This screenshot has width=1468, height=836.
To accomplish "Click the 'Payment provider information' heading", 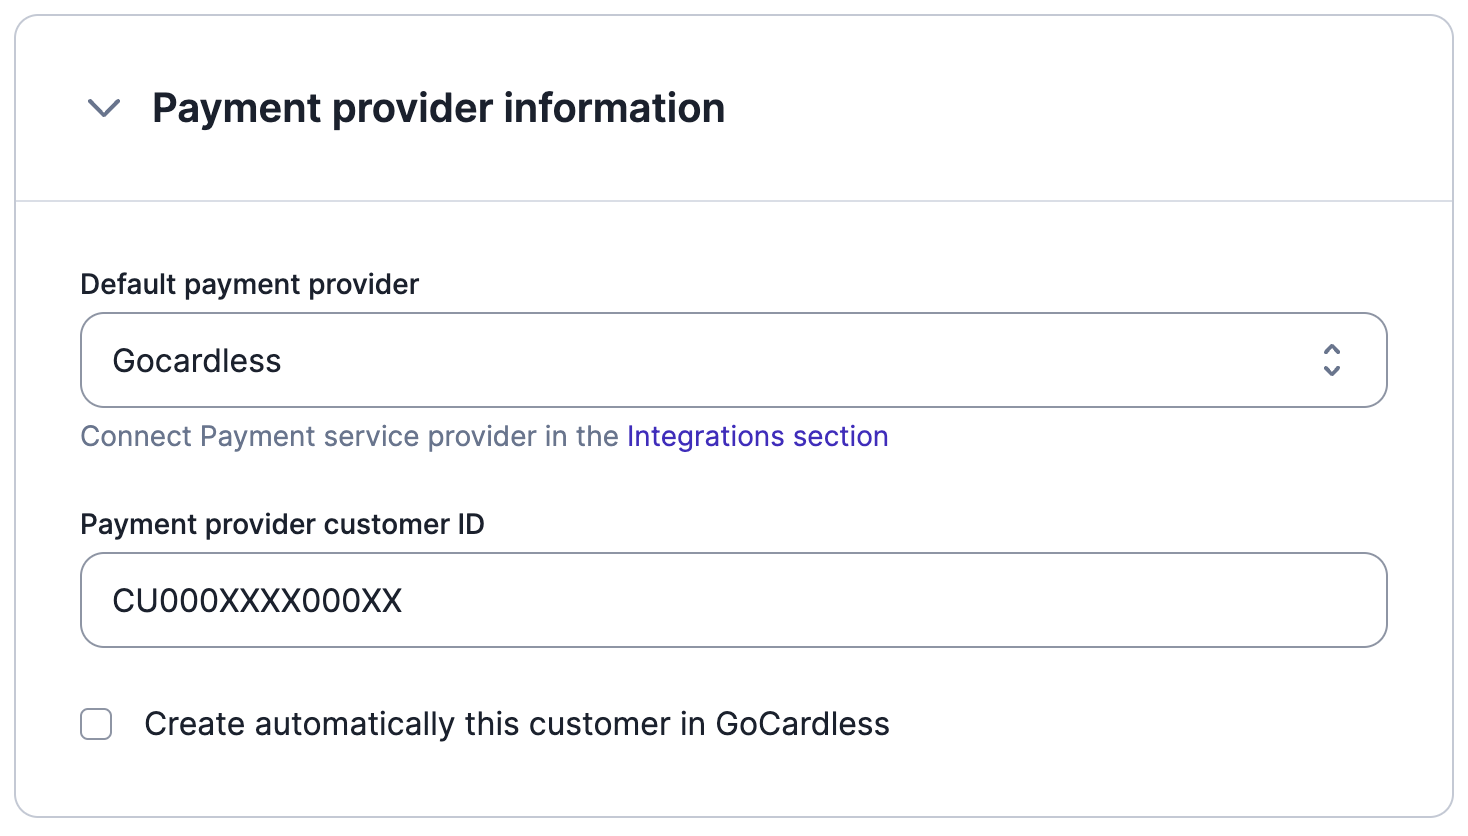I will click(438, 108).
